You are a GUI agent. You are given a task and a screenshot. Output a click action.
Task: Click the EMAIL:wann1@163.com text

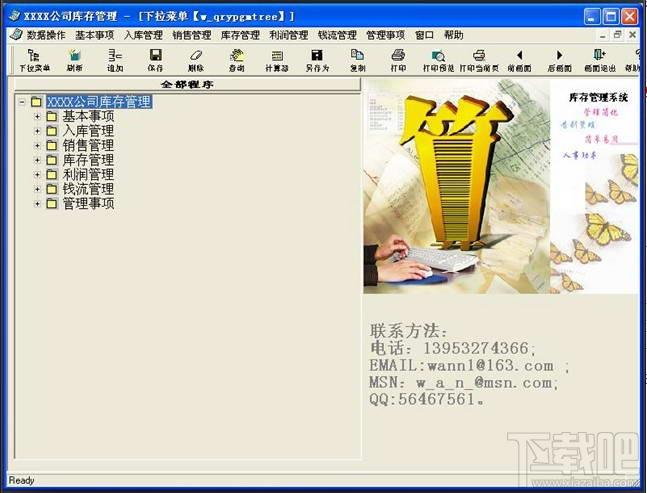point(462,366)
